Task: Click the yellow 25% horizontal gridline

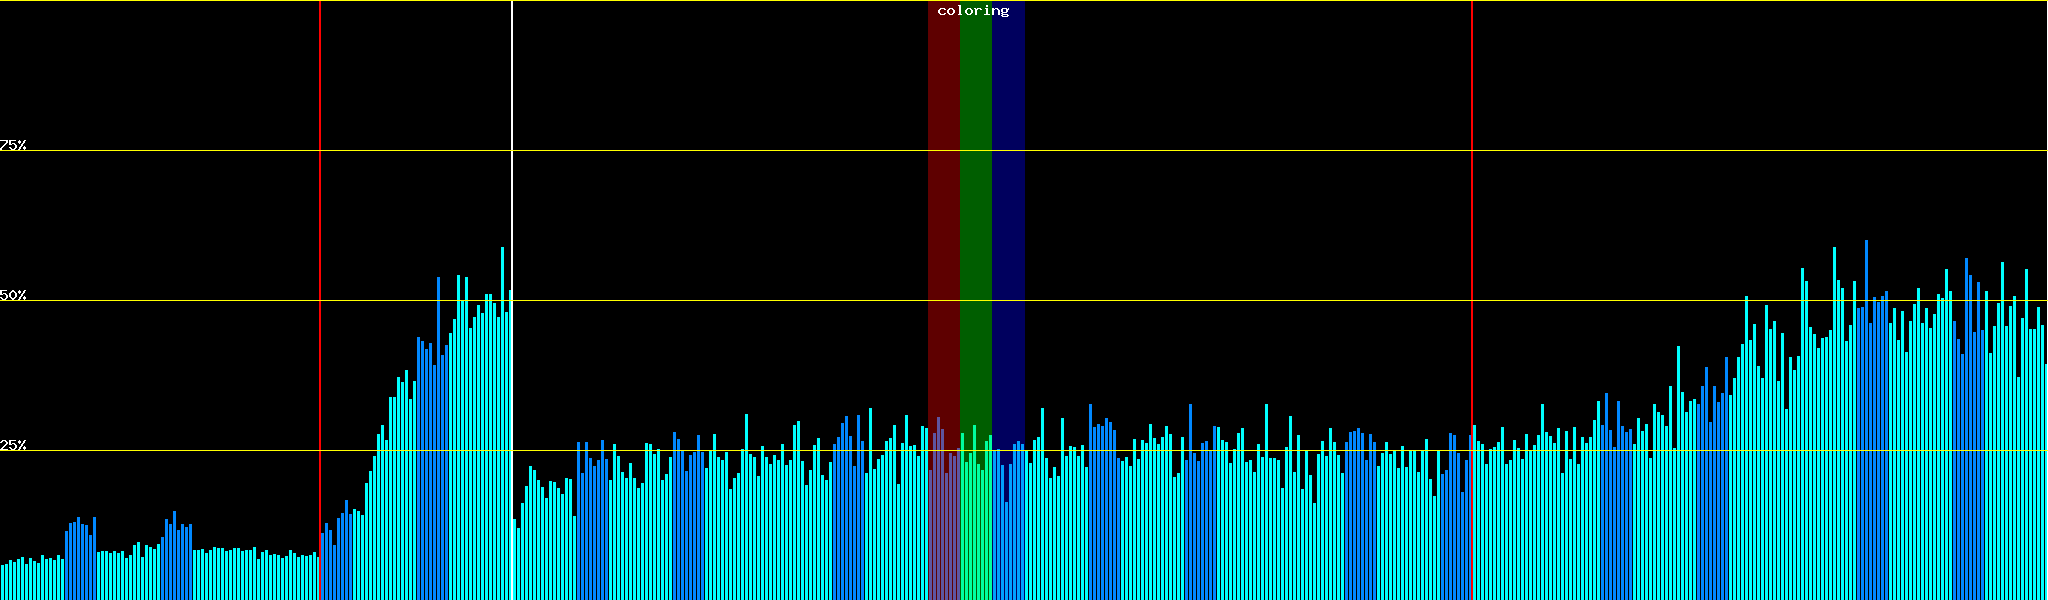Action: (x=1200, y=451)
